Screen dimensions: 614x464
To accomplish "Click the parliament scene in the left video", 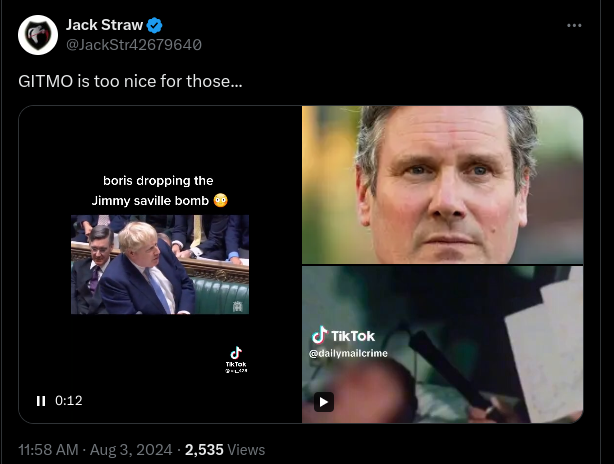I will tap(160, 265).
